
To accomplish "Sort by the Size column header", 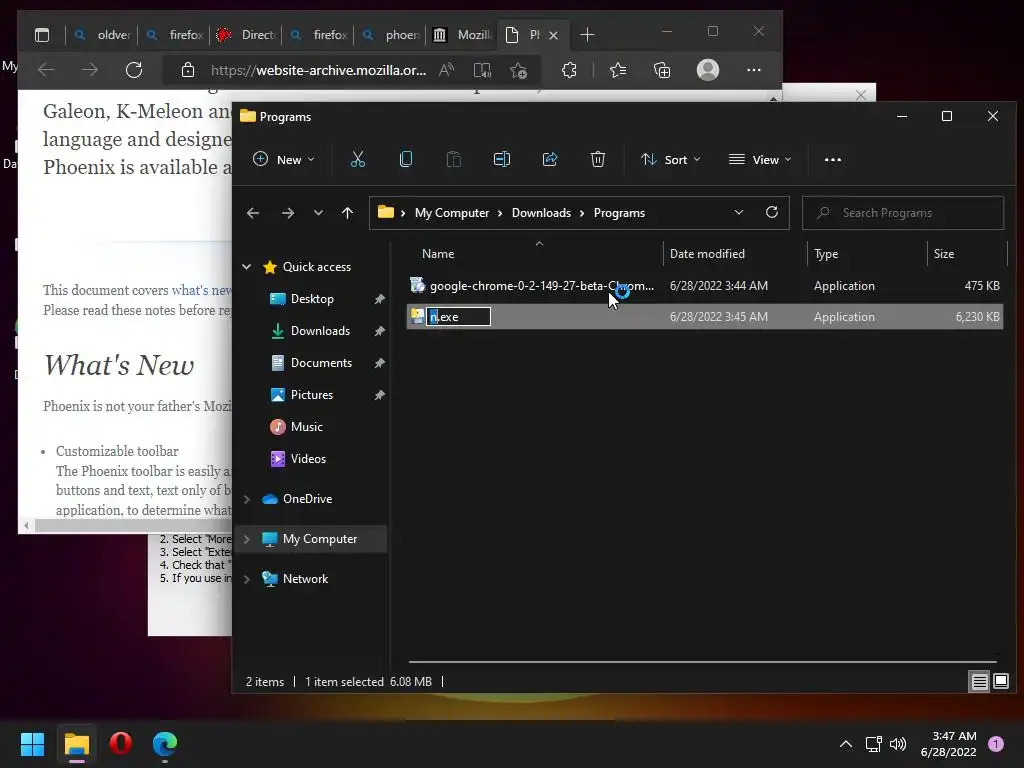I will [944, 253].
